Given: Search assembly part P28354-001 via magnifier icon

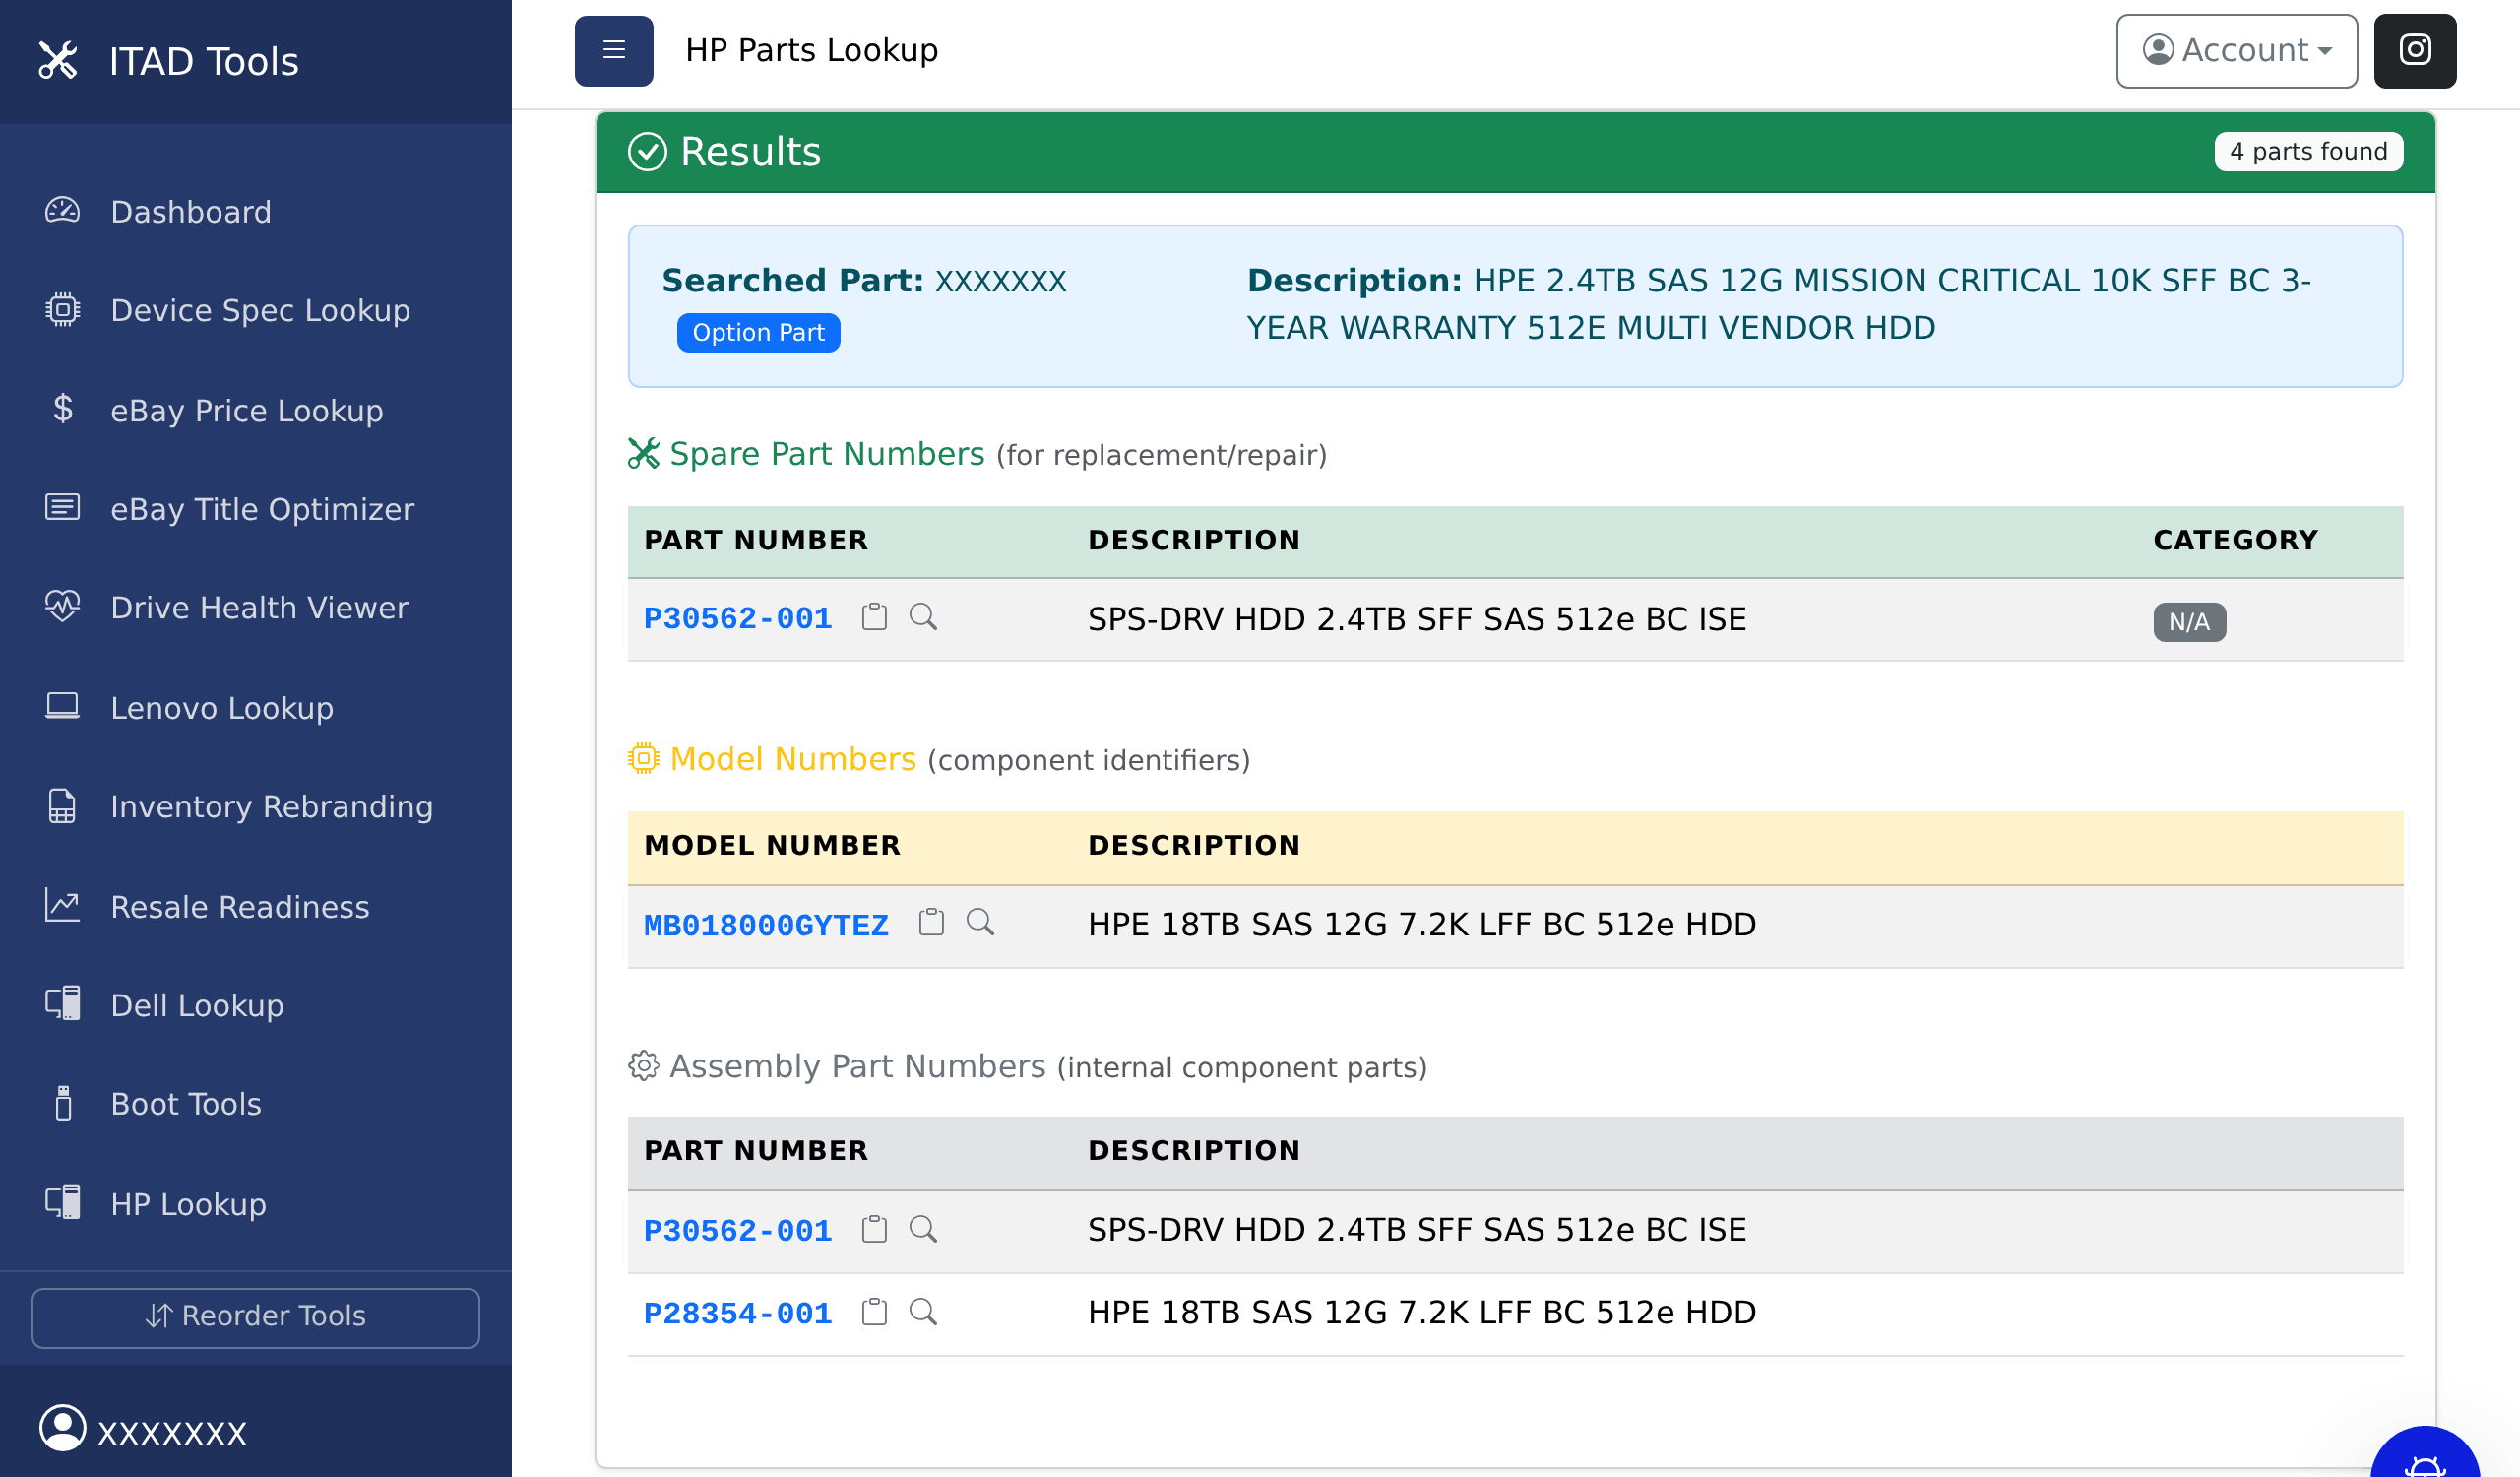Looking at the screenshot, I should tap(923, 1312).
